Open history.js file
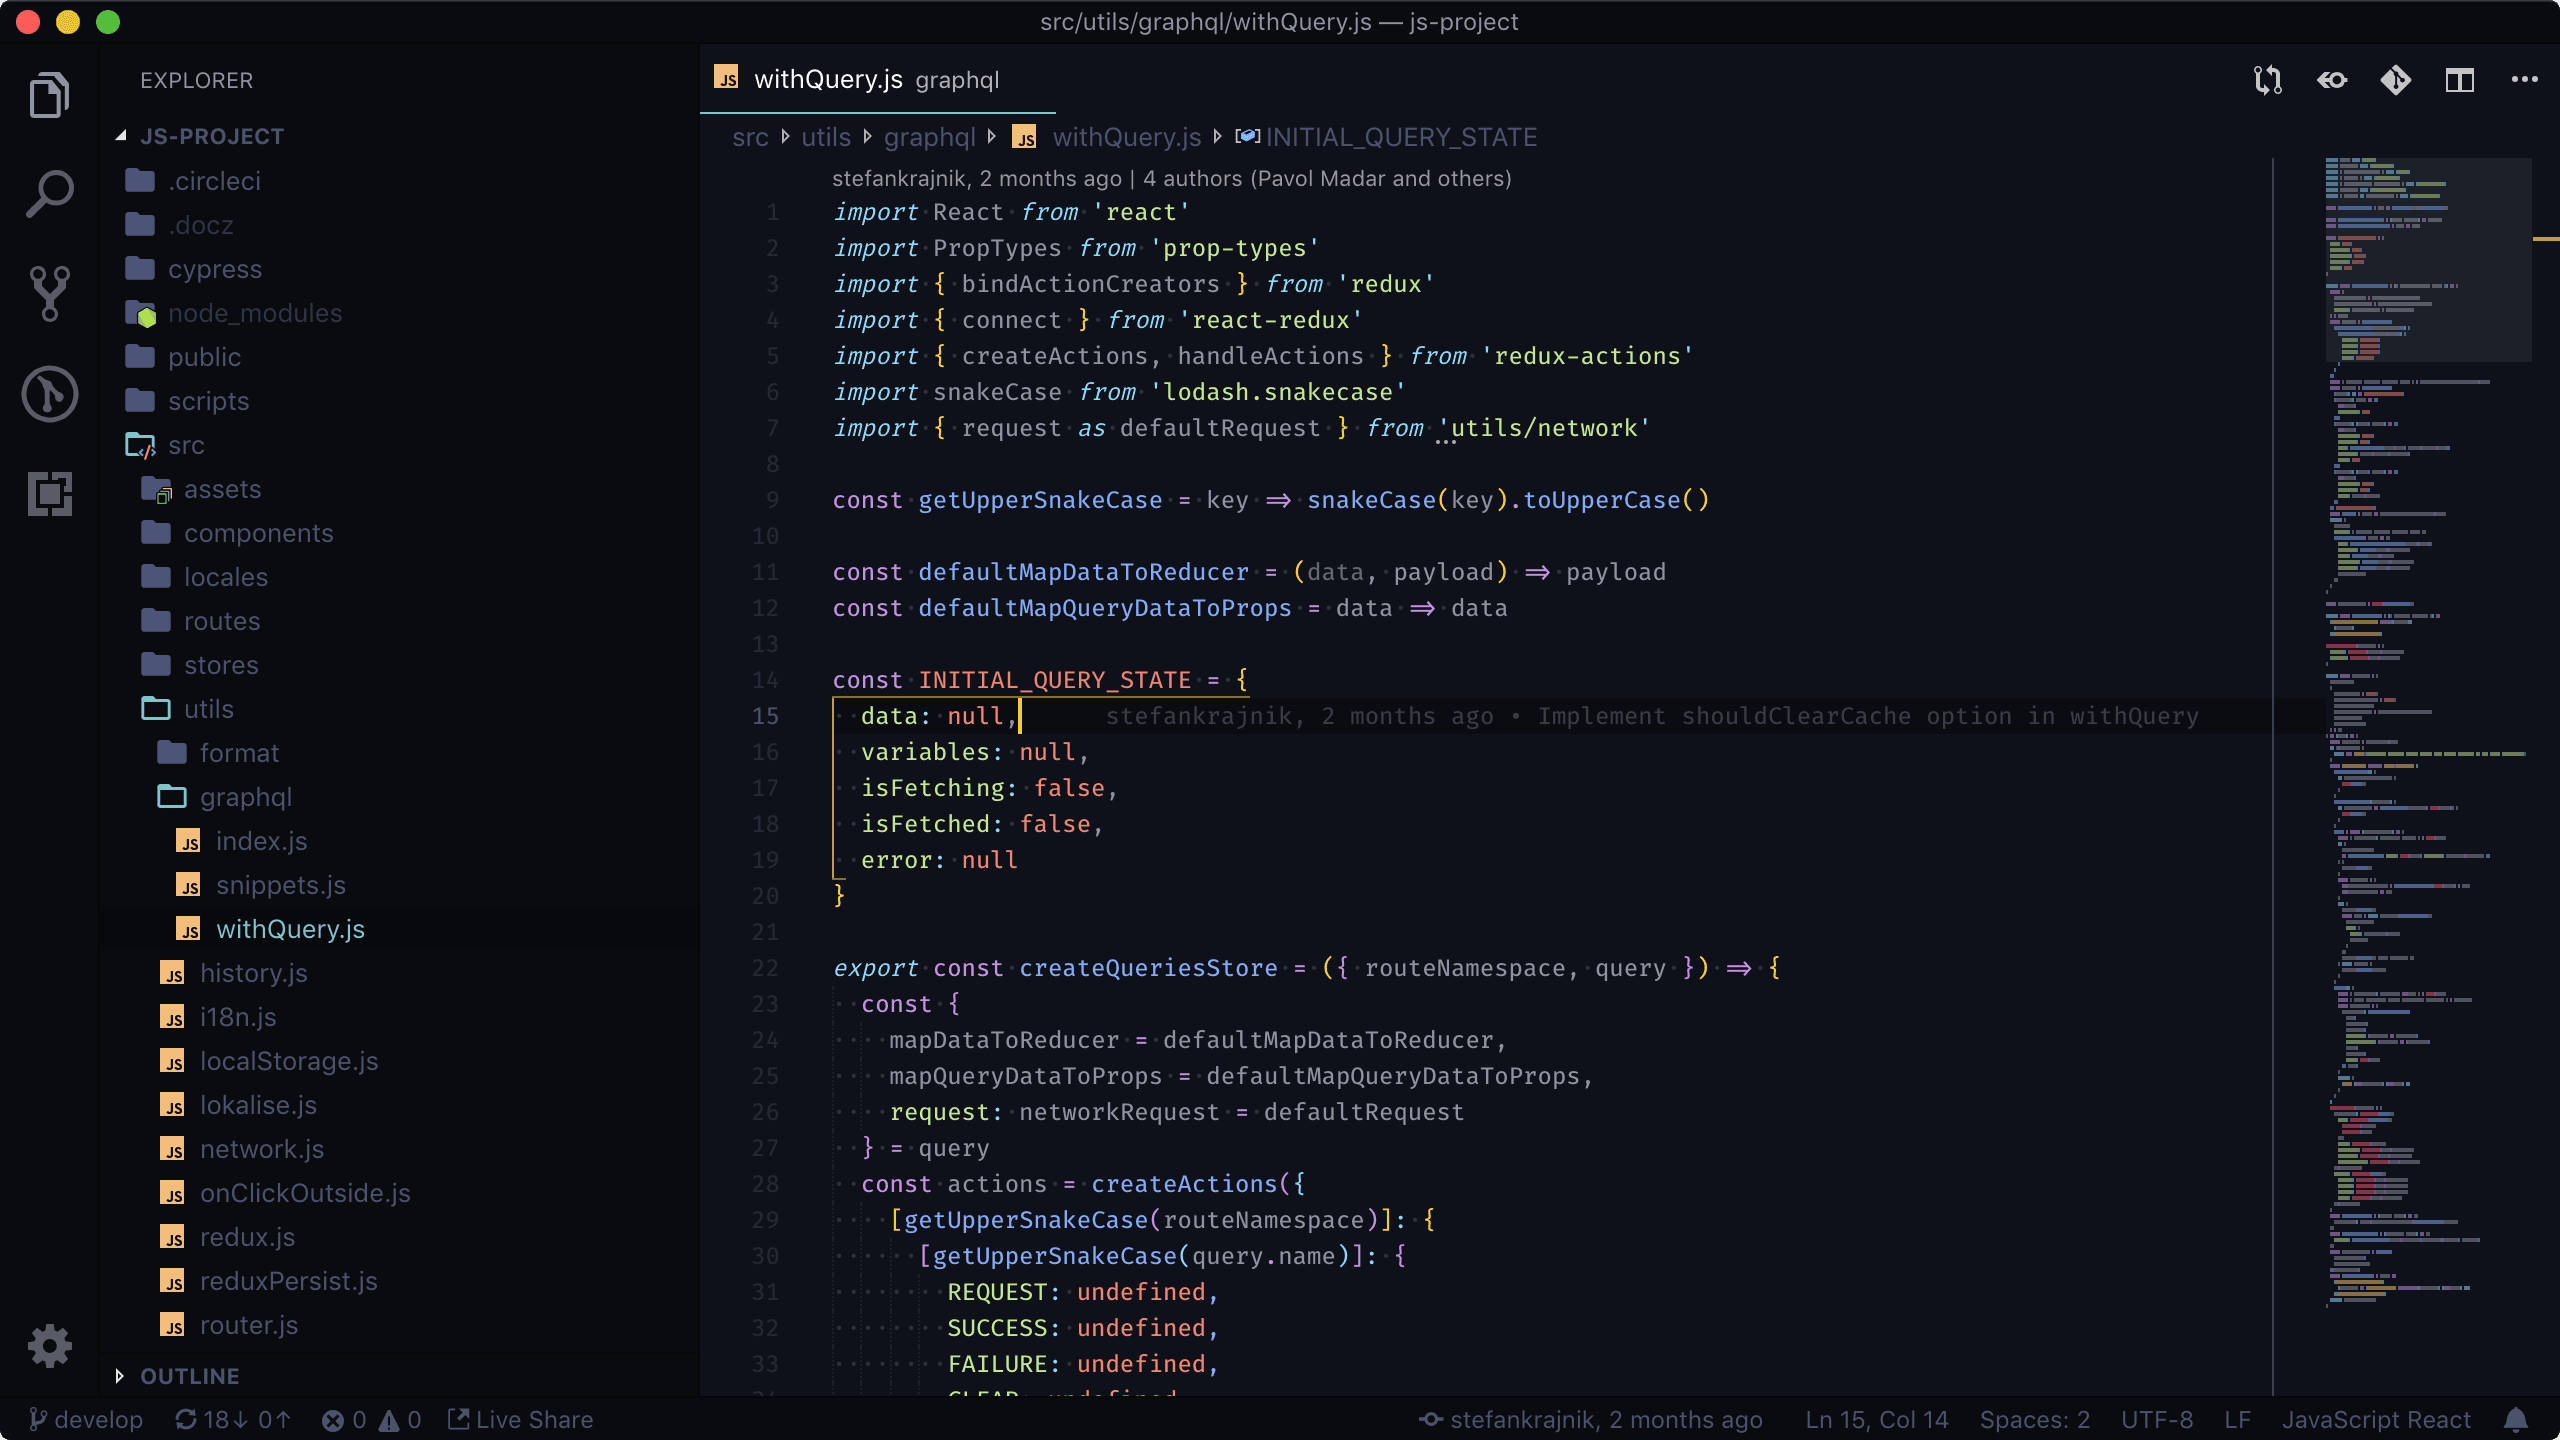Screen dimensions: 2560x1440 click(x=400, y=973)
